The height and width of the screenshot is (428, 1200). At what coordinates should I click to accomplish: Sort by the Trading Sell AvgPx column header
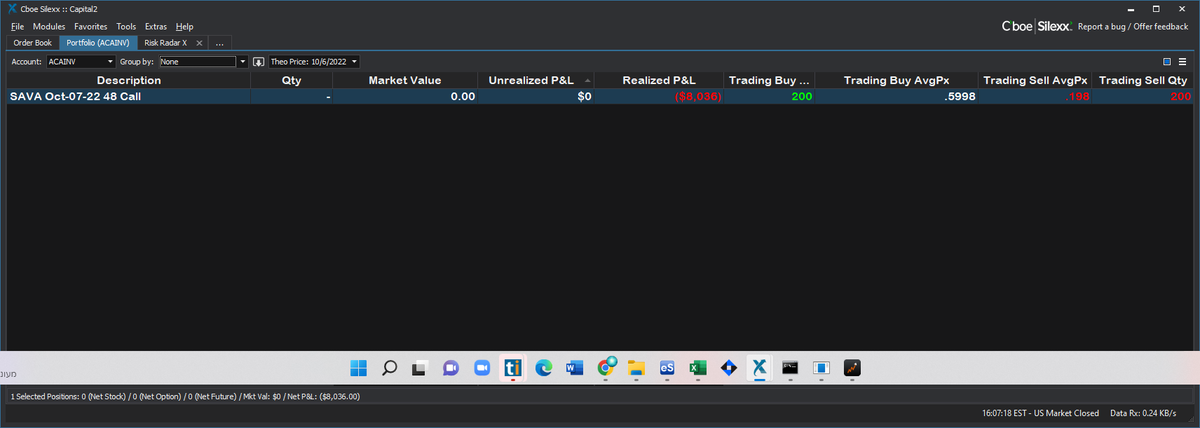pos(1035,80)
